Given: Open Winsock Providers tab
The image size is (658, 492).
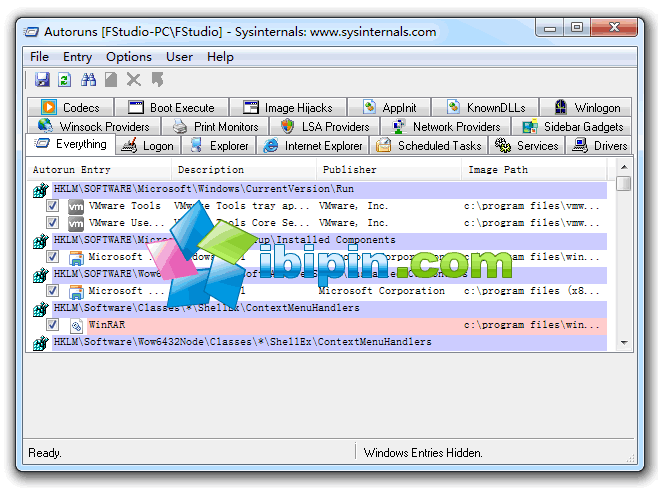Looking at the screenshot, I should [94, 126].
